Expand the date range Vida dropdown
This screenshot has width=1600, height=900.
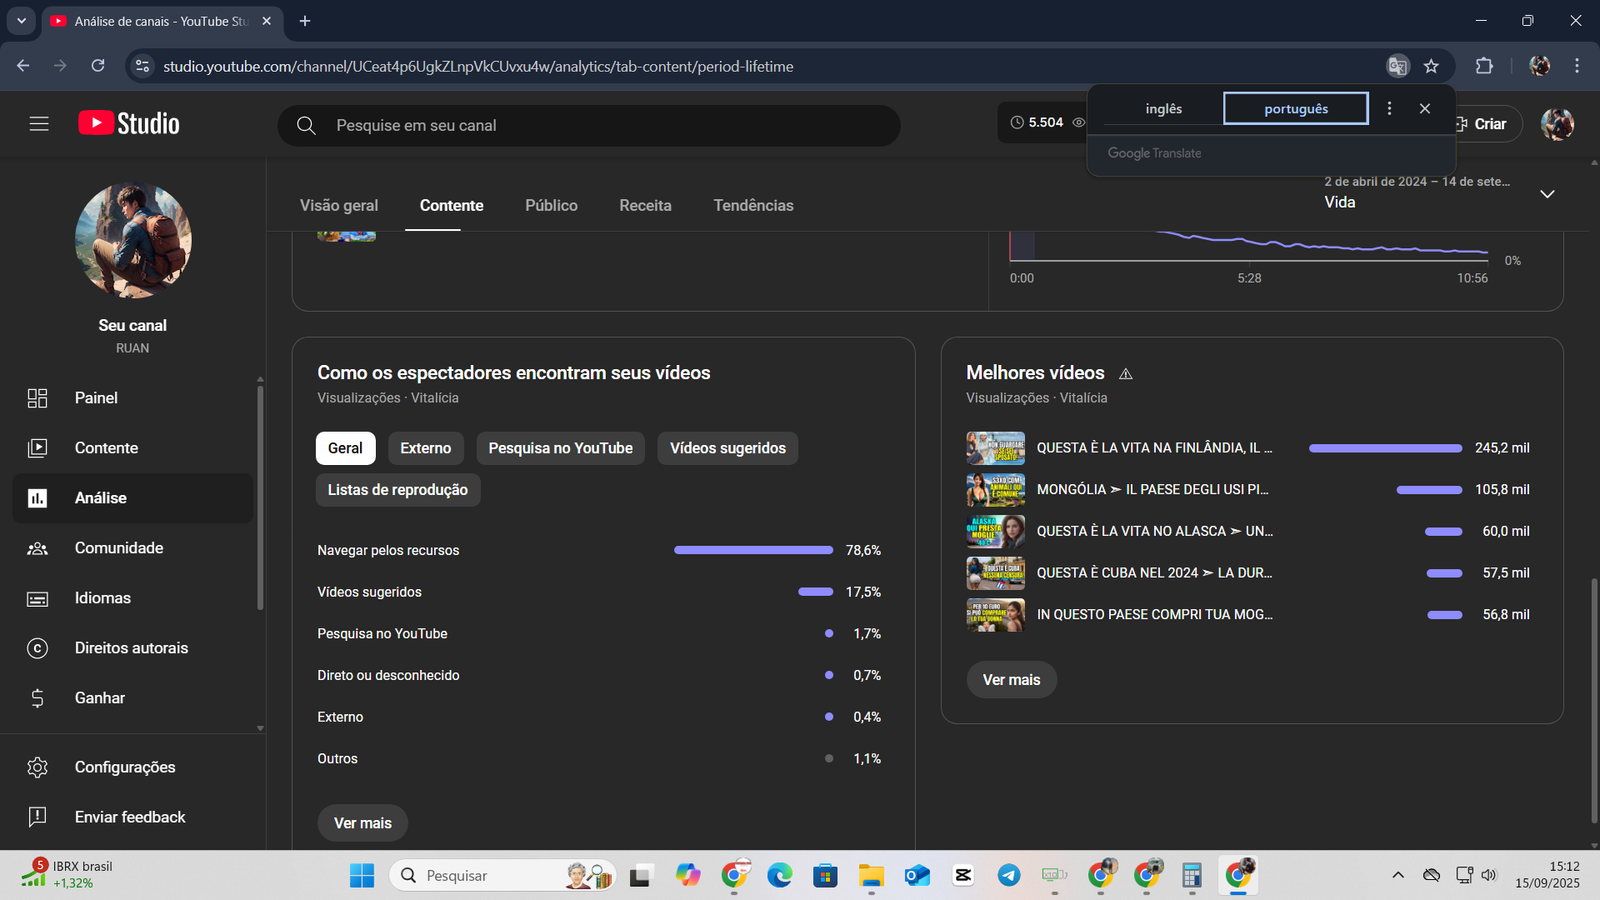click(1547, 194)
